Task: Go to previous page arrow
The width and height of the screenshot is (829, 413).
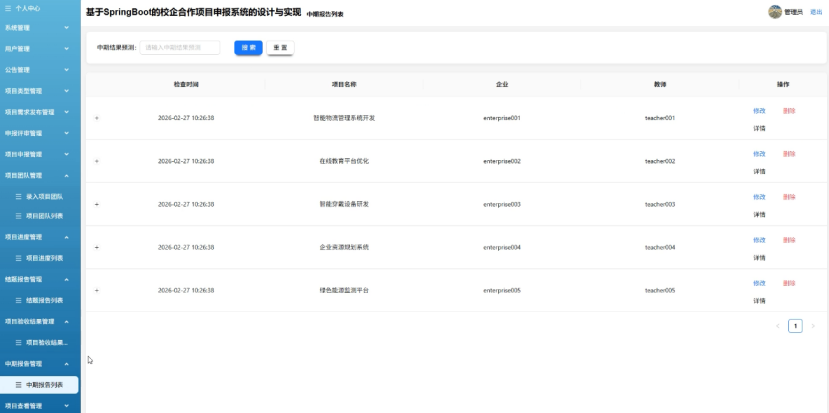Action: pyautogui.click(x=778, y=326)
